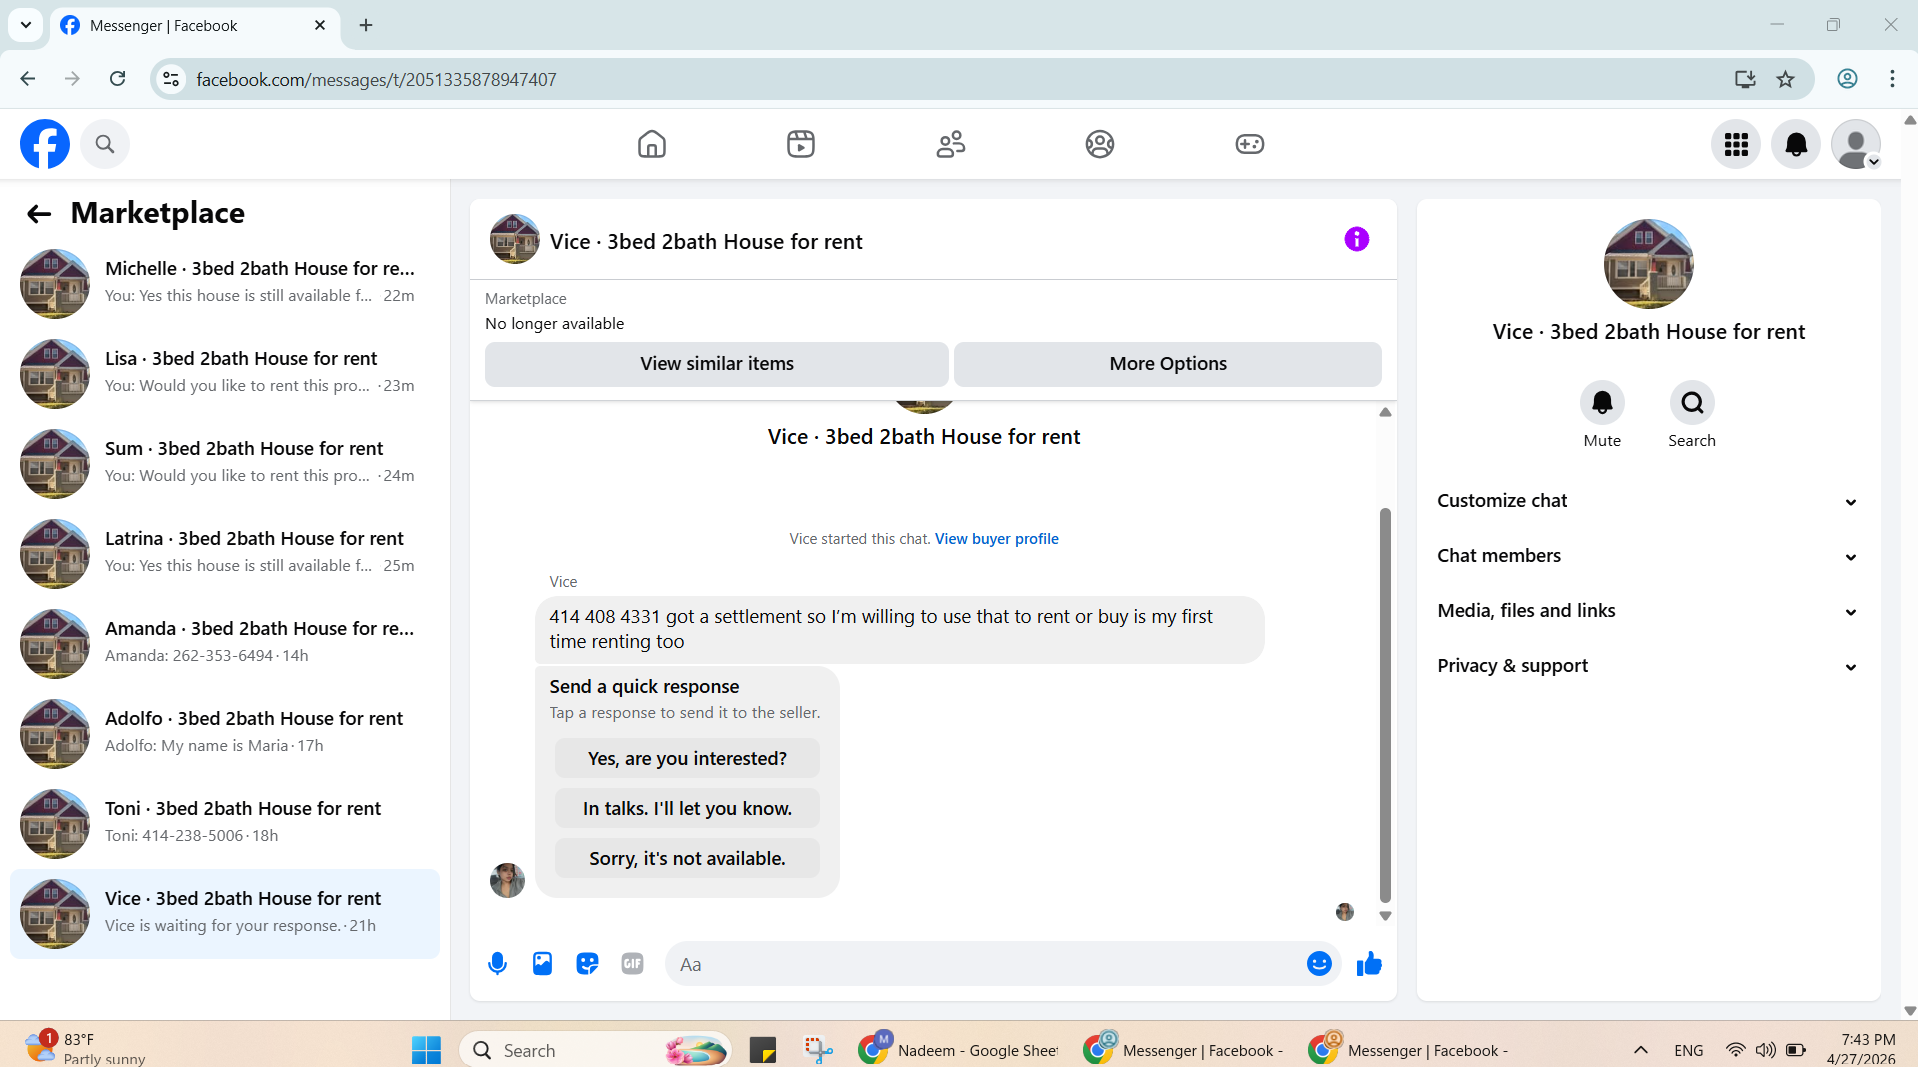
Task: Expand the Privacy & support section
Action: coord(1648,666)
